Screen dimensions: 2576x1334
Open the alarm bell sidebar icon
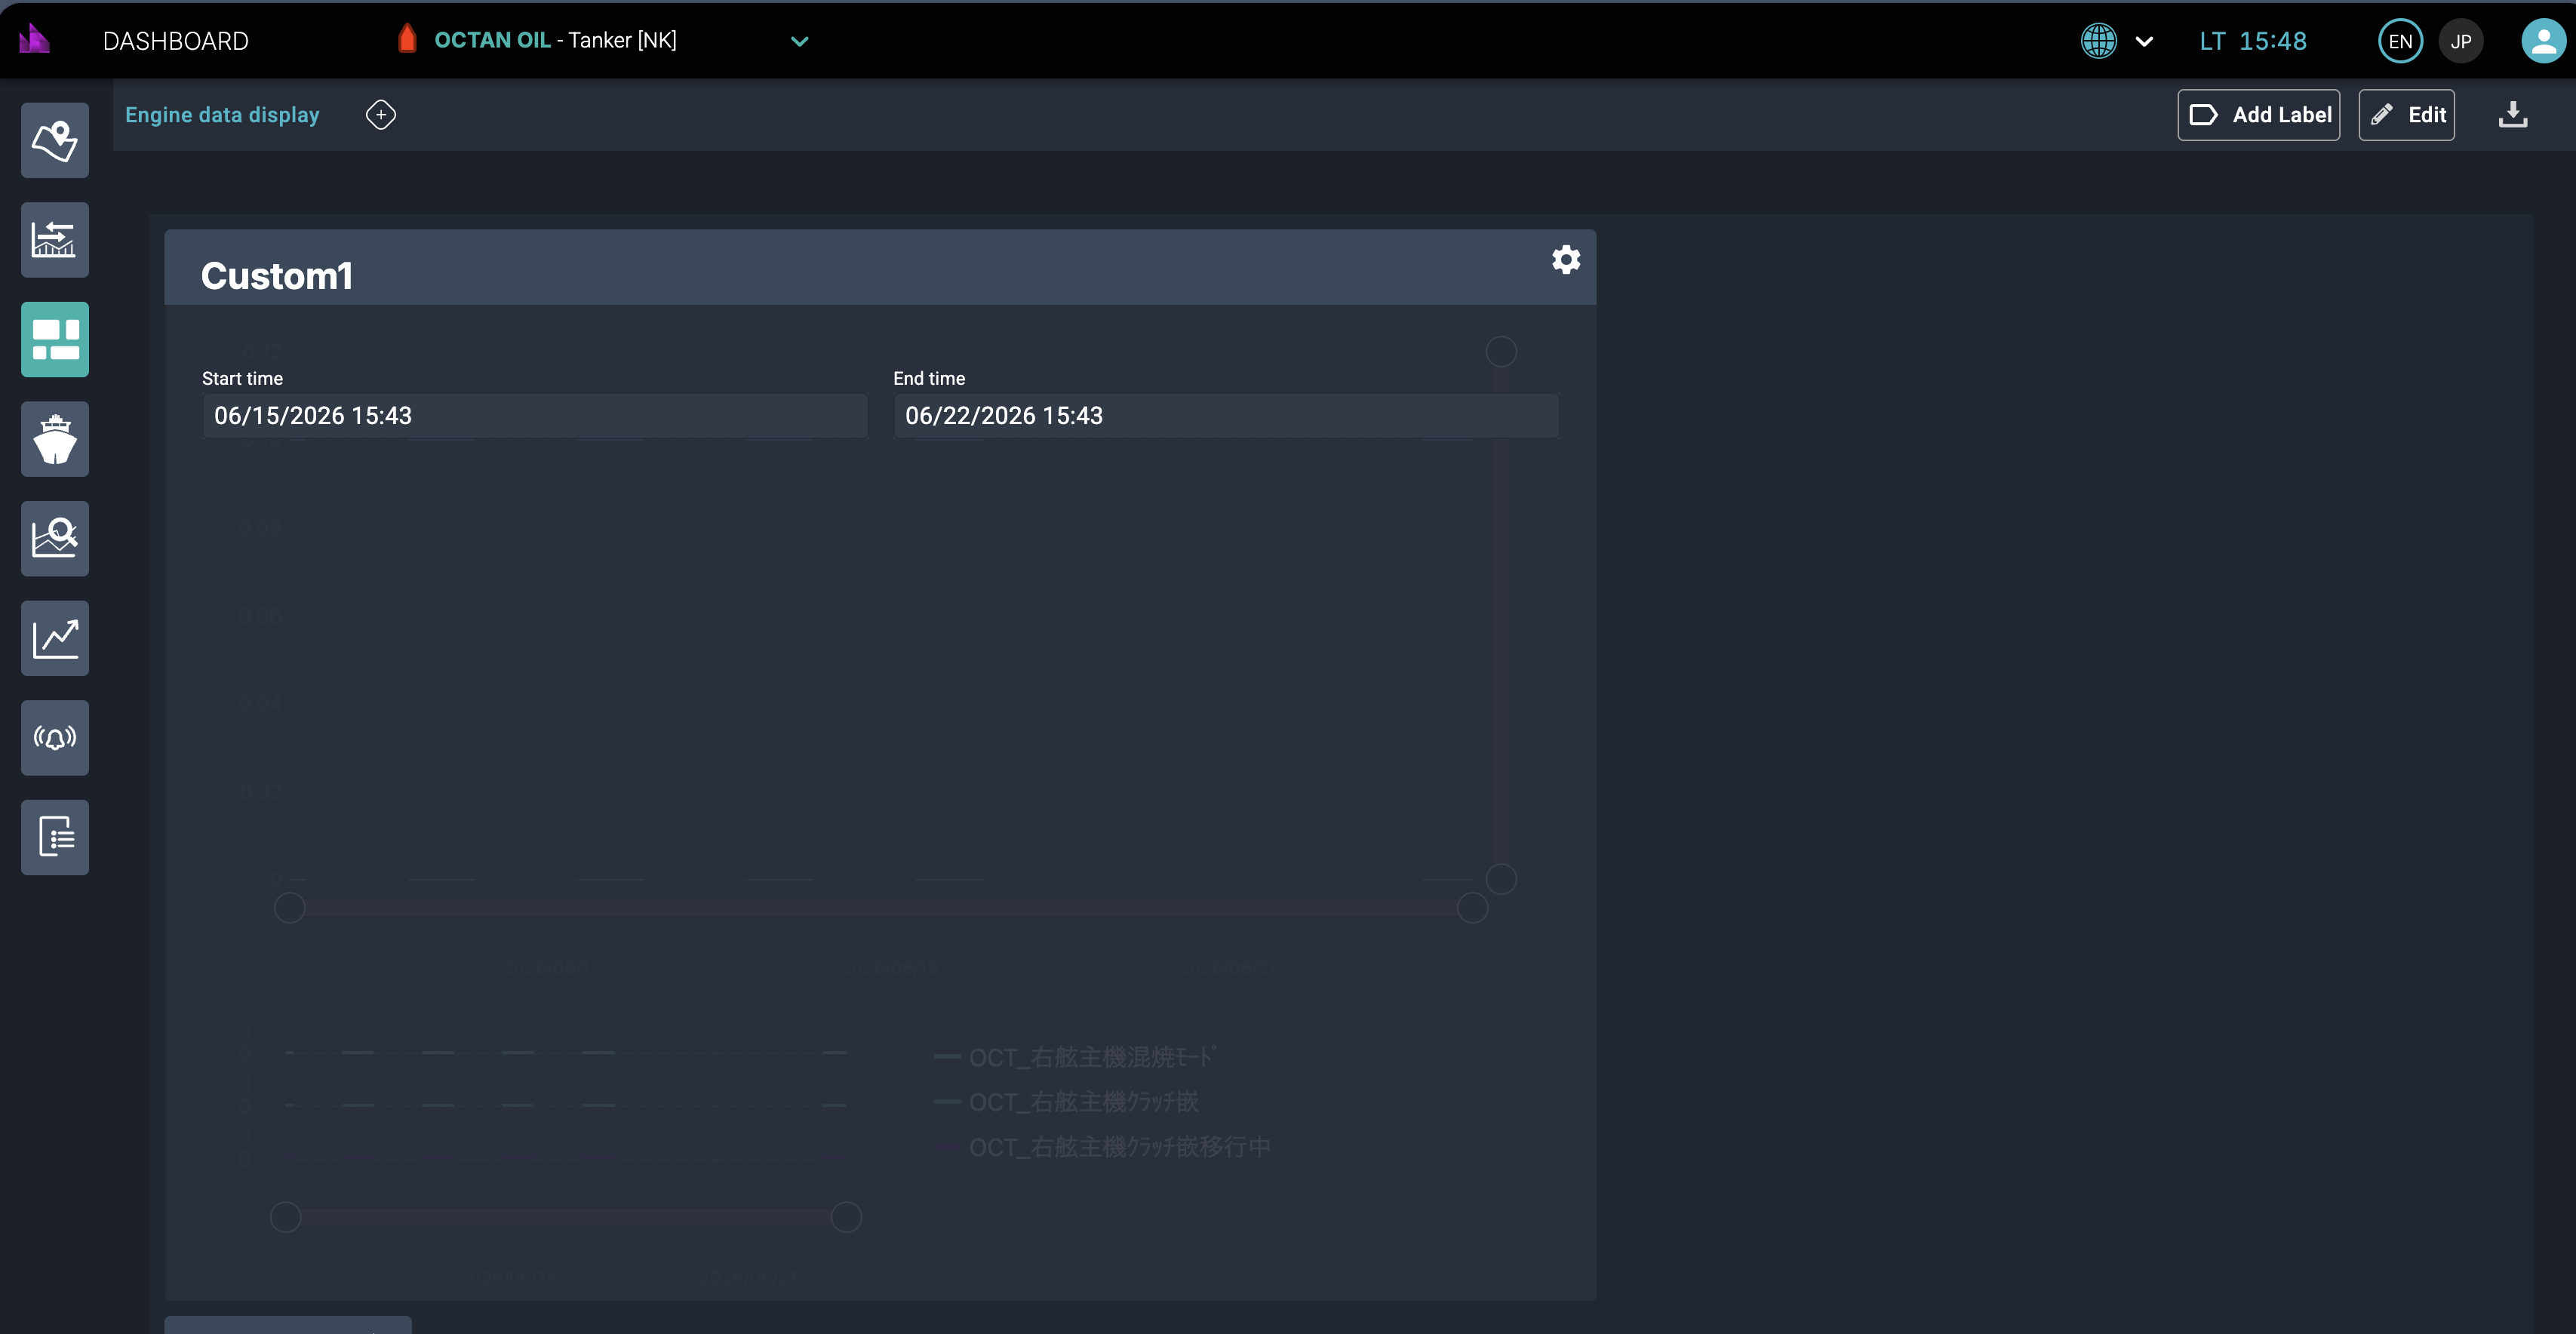pos(55,737)
